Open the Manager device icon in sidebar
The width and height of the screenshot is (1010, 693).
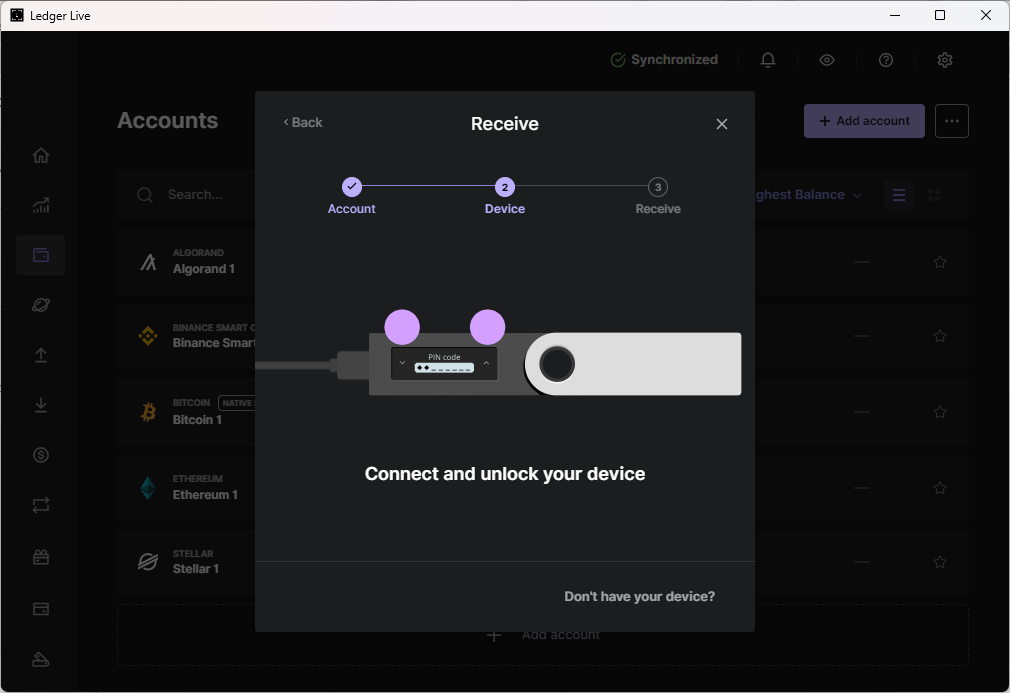click(x=41, y=660)
